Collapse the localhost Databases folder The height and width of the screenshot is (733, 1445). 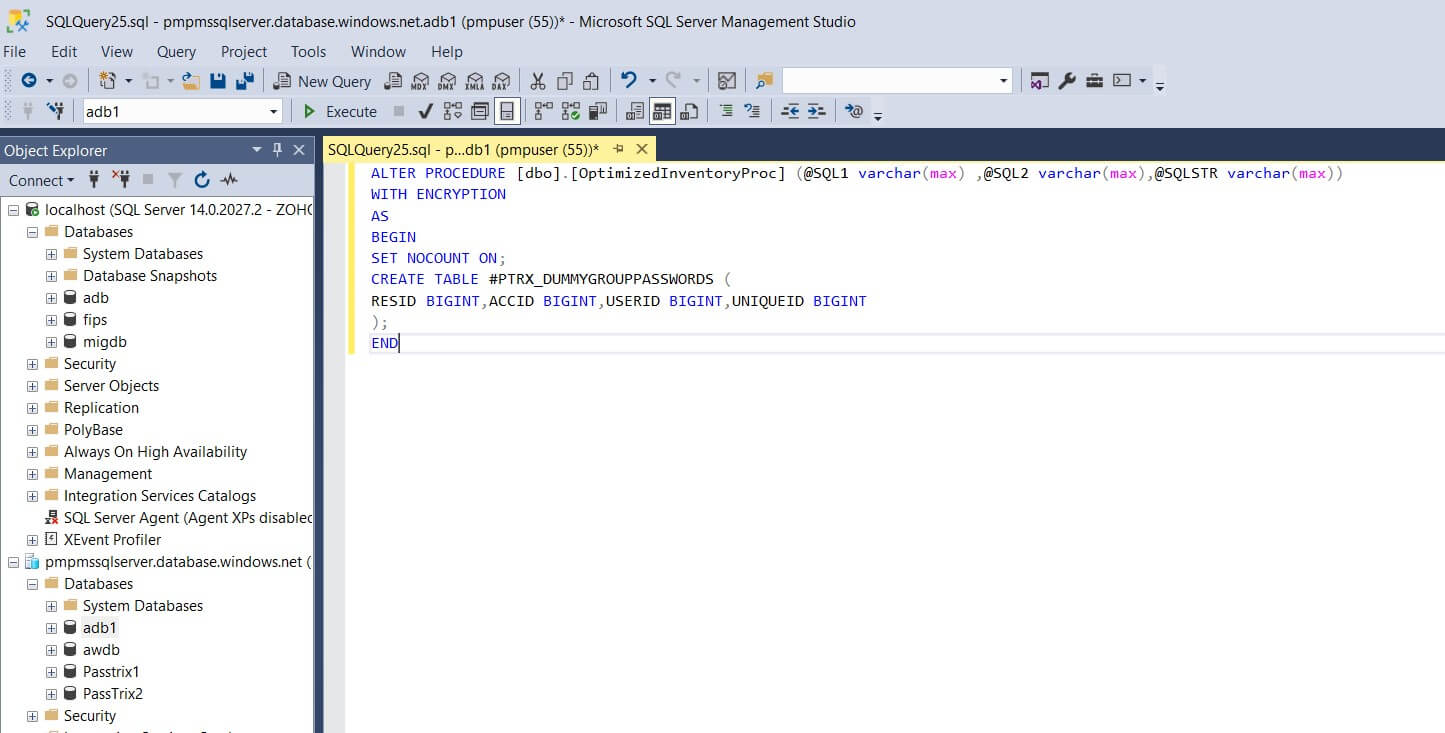32,232
